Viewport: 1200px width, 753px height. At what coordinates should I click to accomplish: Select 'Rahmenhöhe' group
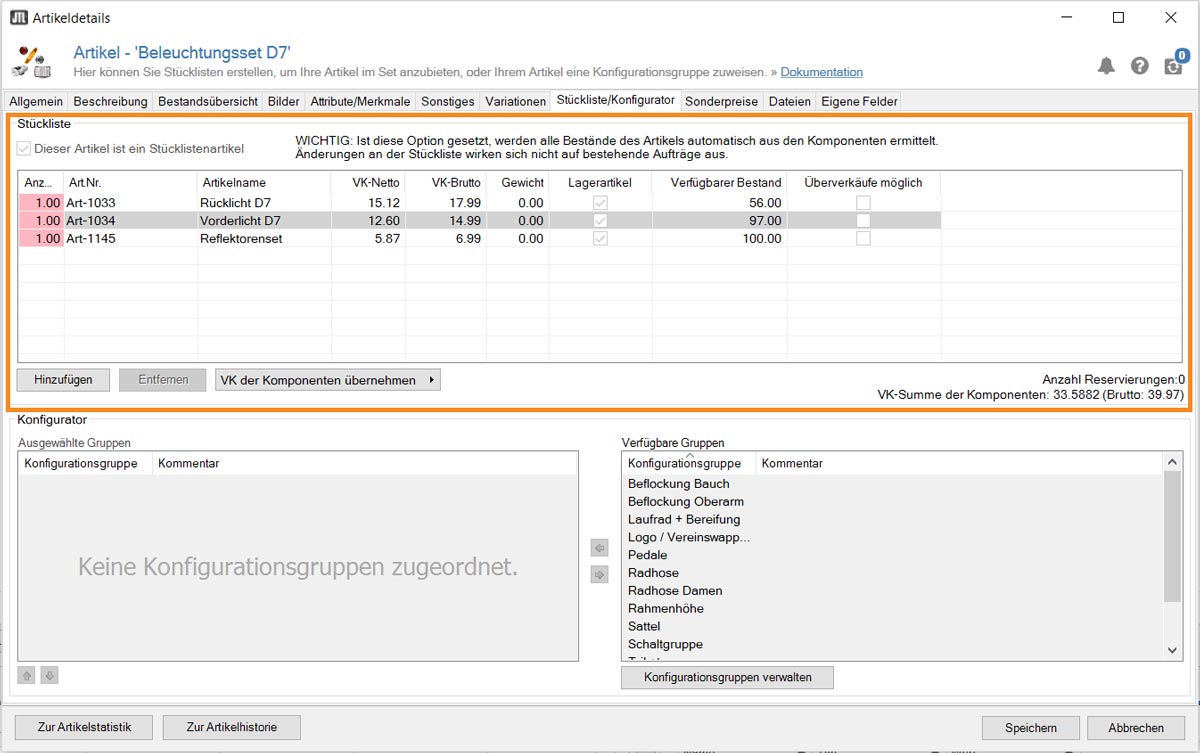tap(666, 609)
